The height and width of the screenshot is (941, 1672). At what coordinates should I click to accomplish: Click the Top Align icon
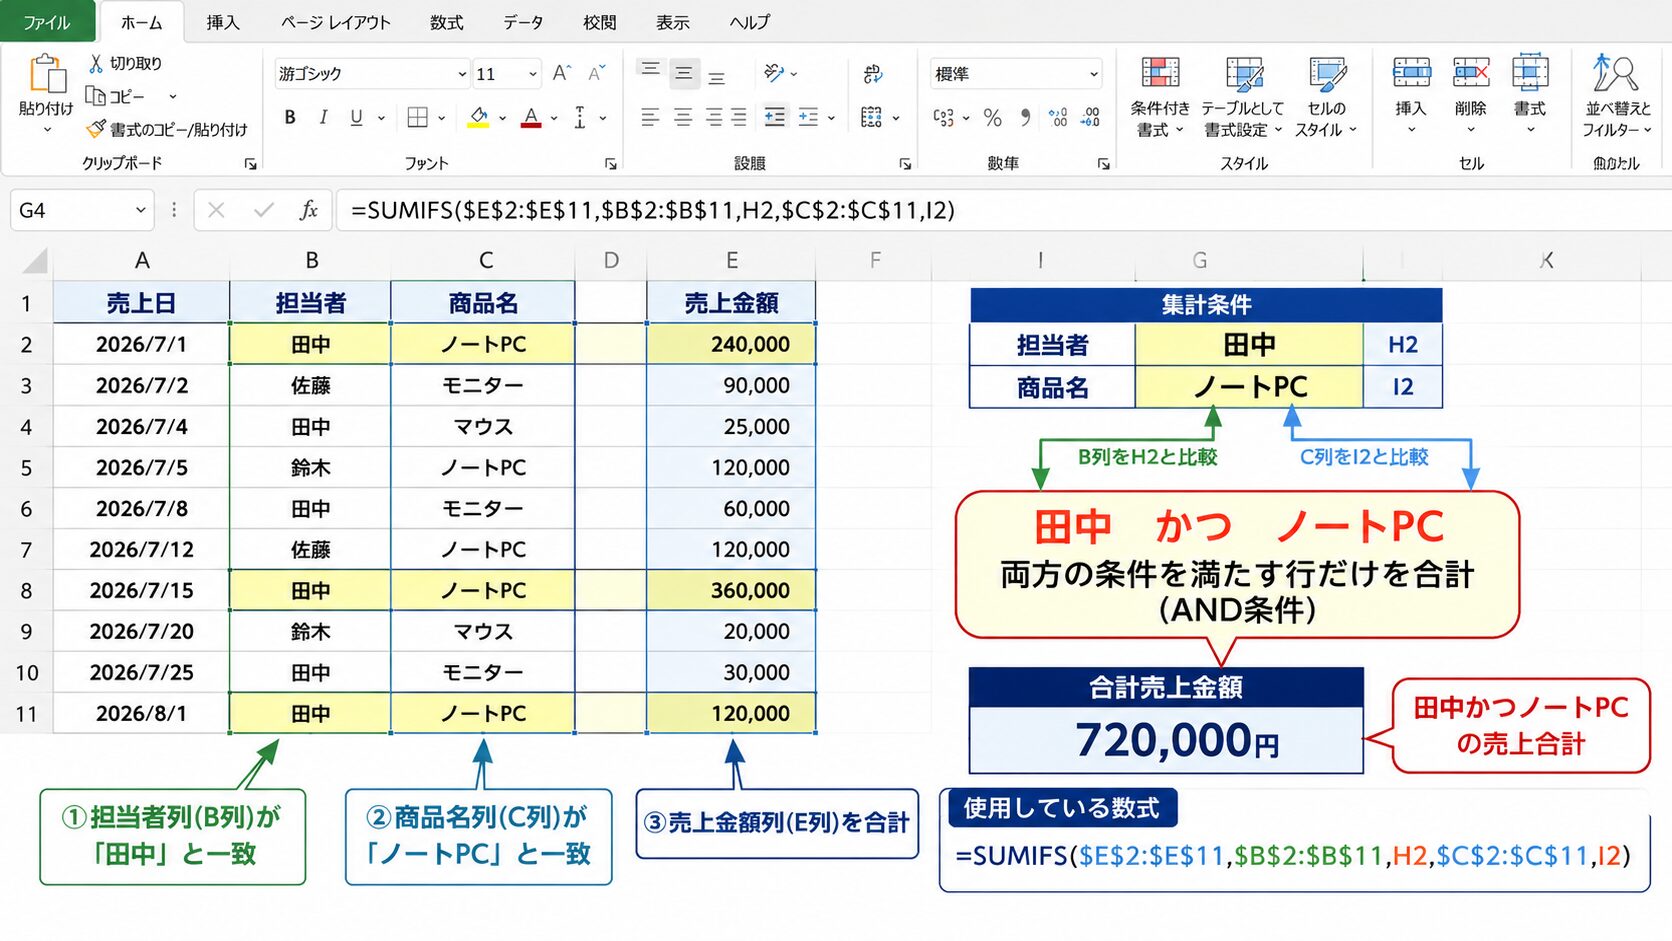pyautogui.click(x=650, y=70)
